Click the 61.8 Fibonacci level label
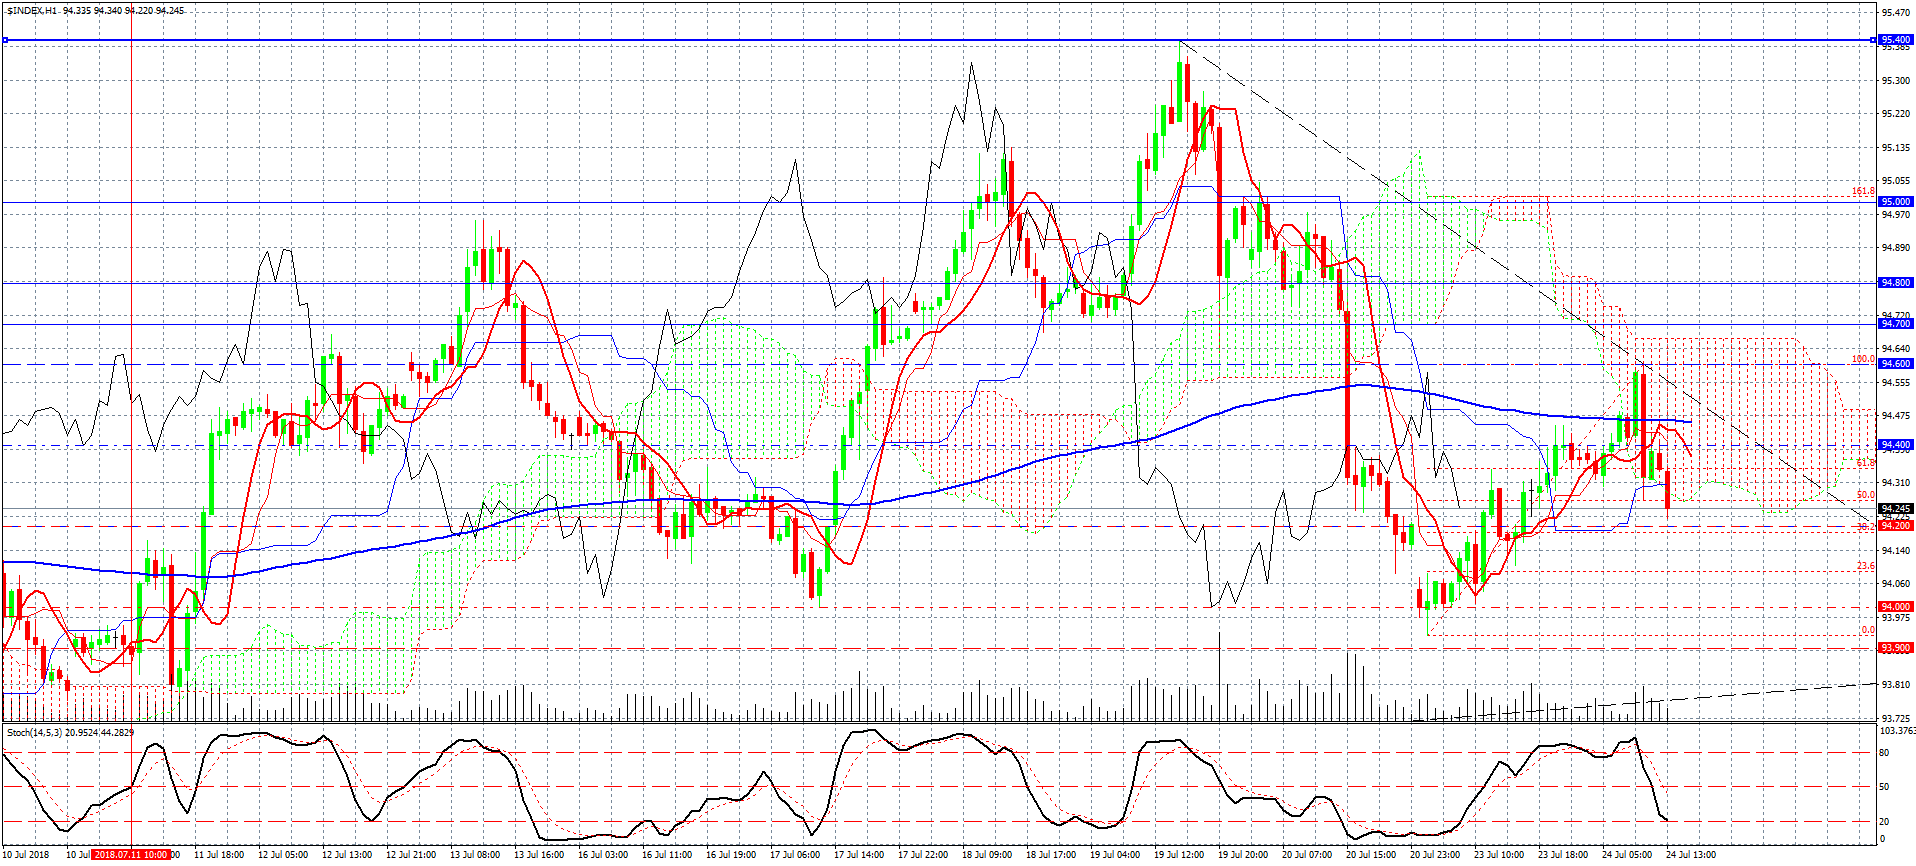Viewport: 1916px width, 866px height. coord(1866,463)
